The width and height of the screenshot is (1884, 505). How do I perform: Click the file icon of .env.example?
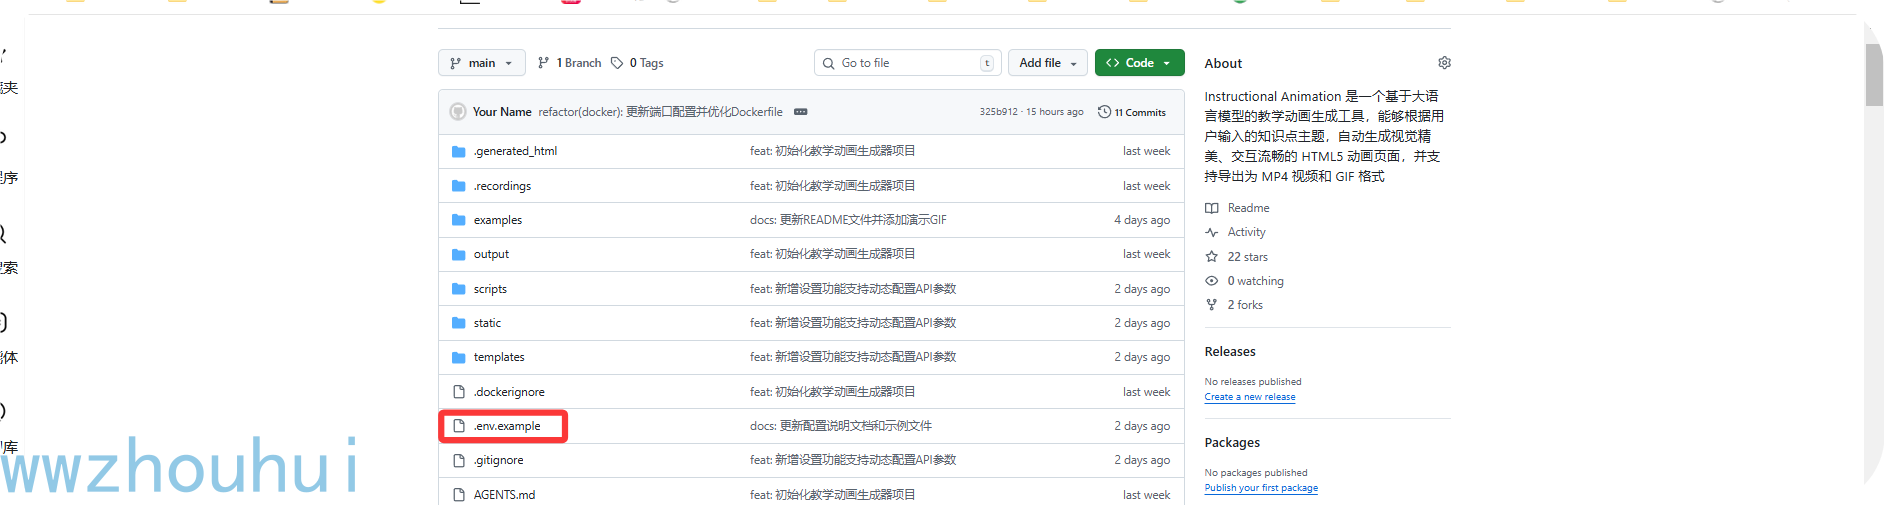pyautogui.click(x=459, y=426)
